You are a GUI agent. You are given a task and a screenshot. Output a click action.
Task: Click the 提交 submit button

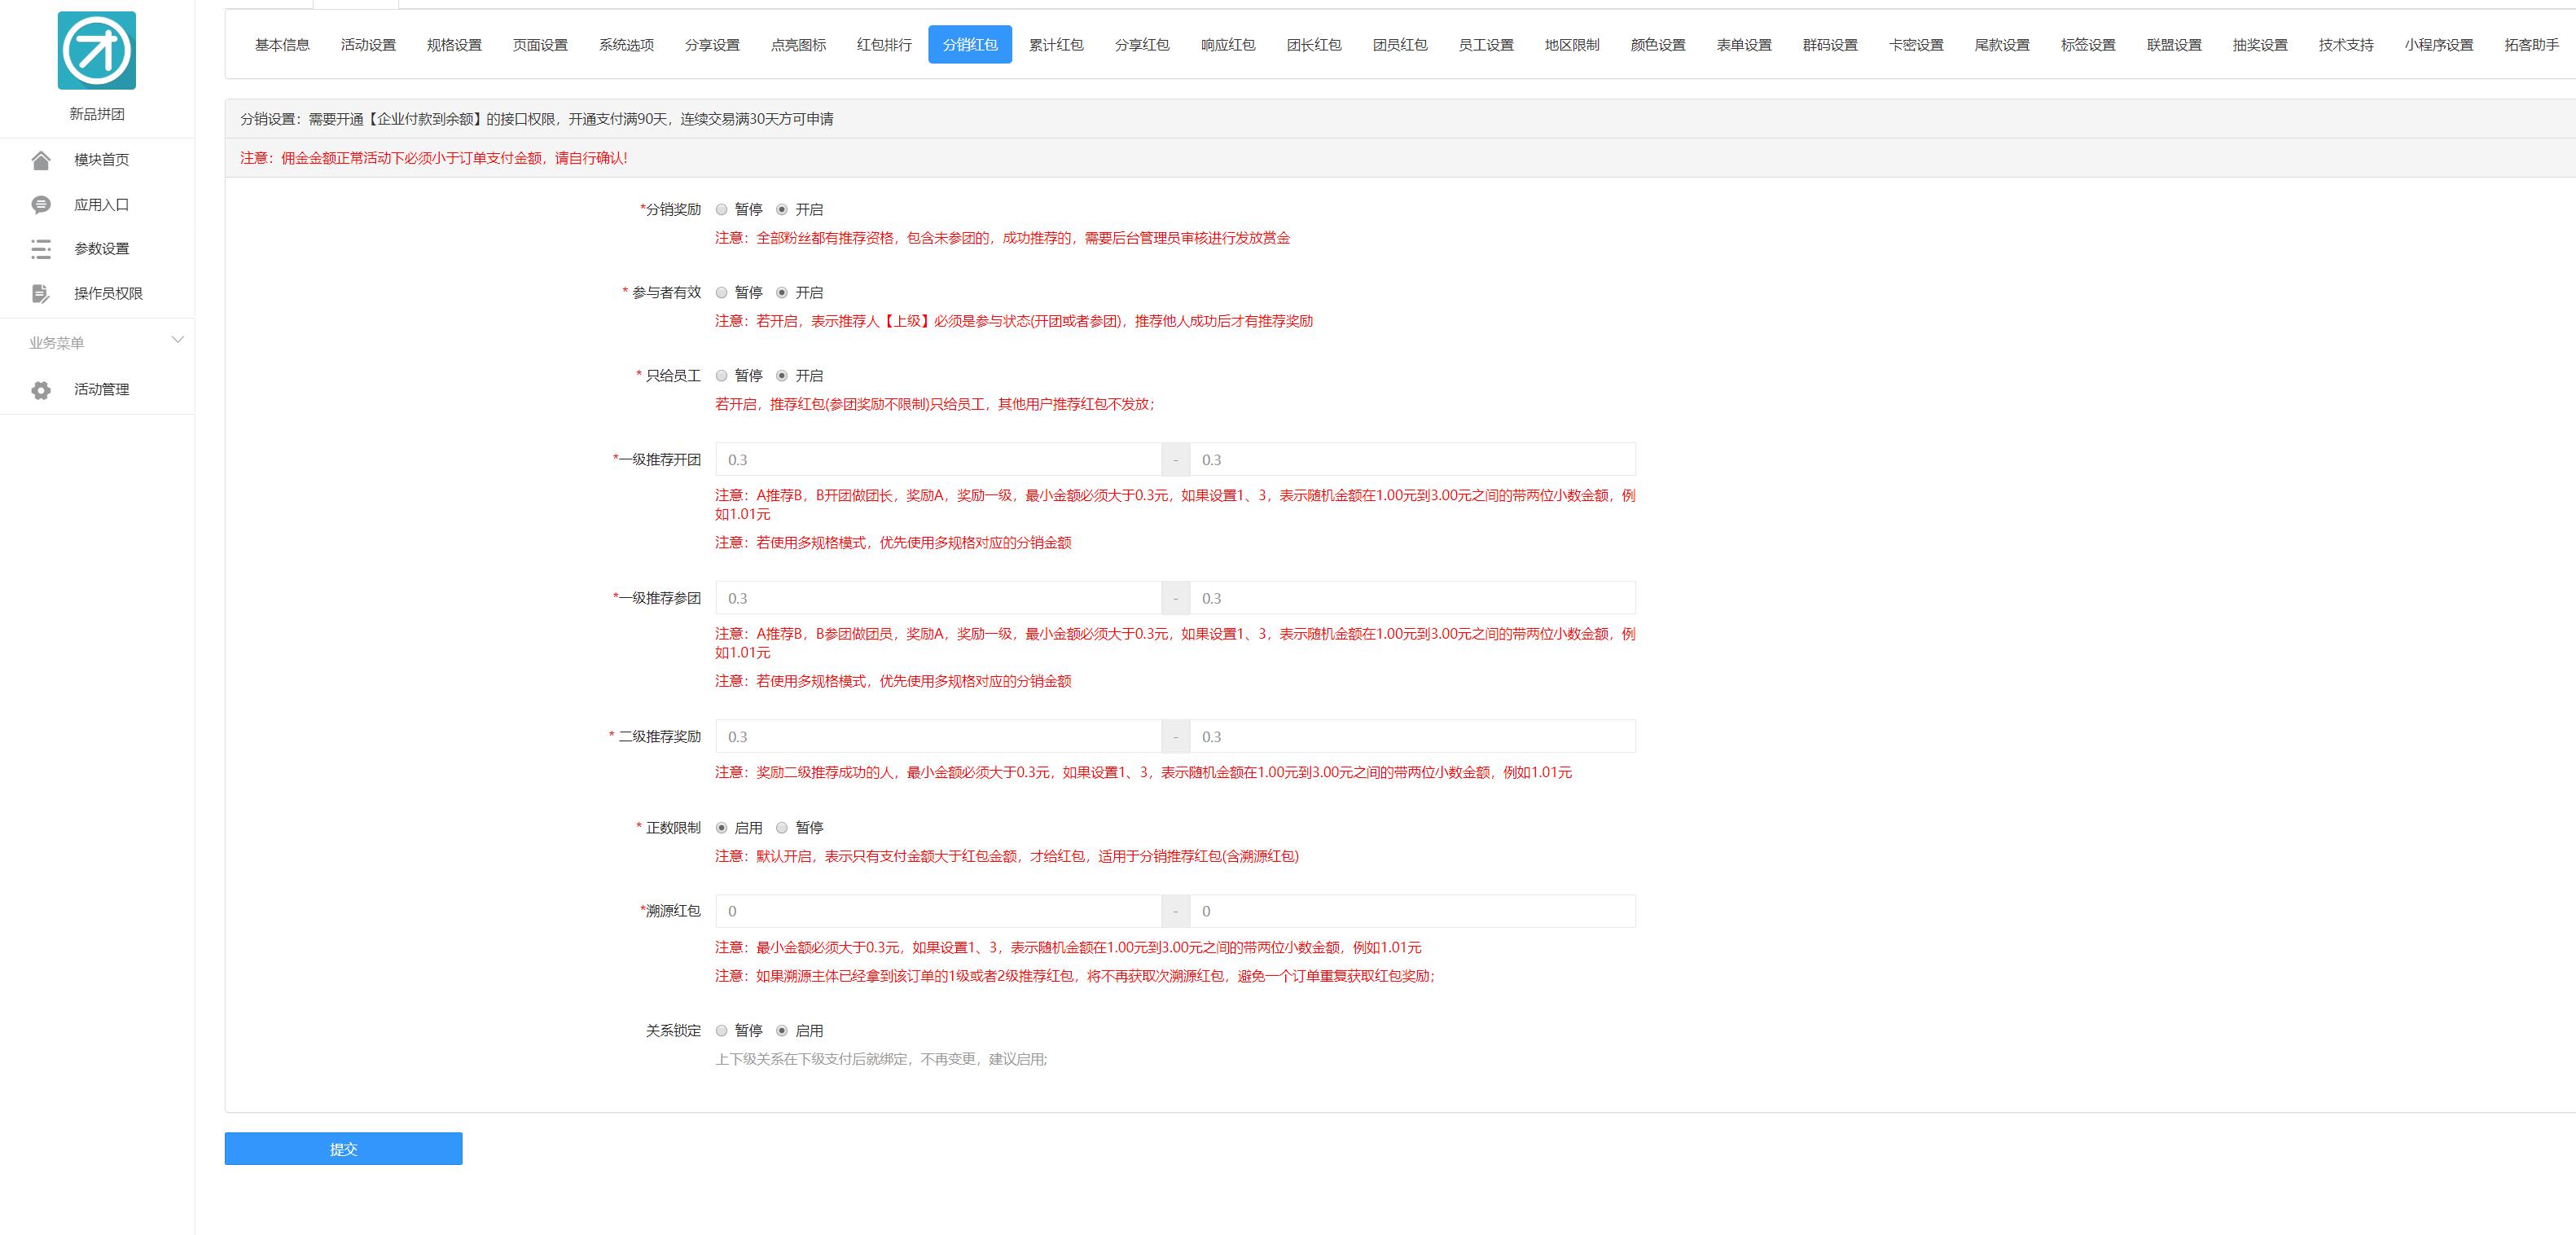[x=343, y=1149]
